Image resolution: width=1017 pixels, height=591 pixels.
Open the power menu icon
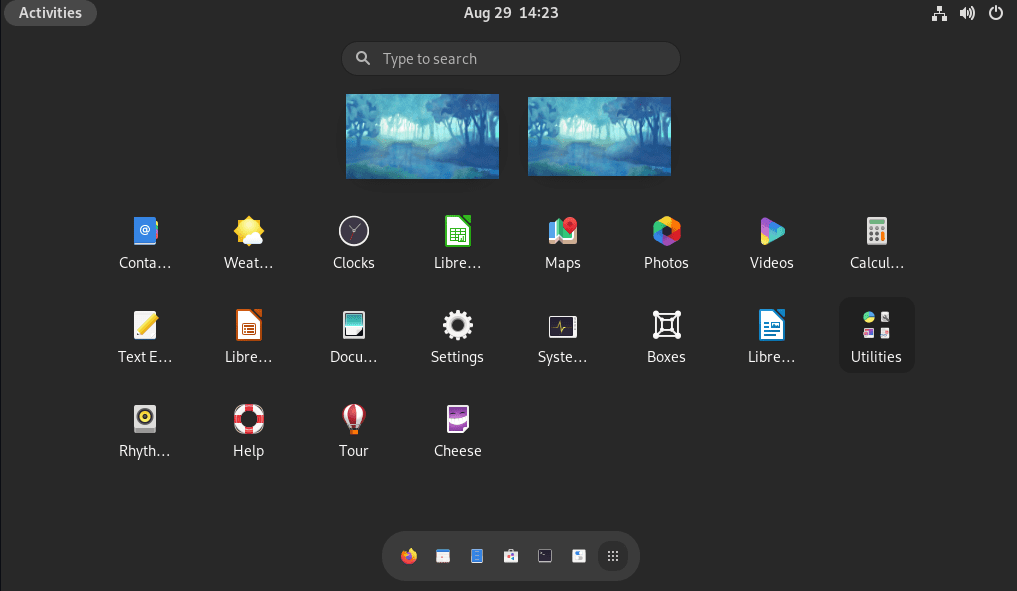pyautogui.click(x=996, y=13)
